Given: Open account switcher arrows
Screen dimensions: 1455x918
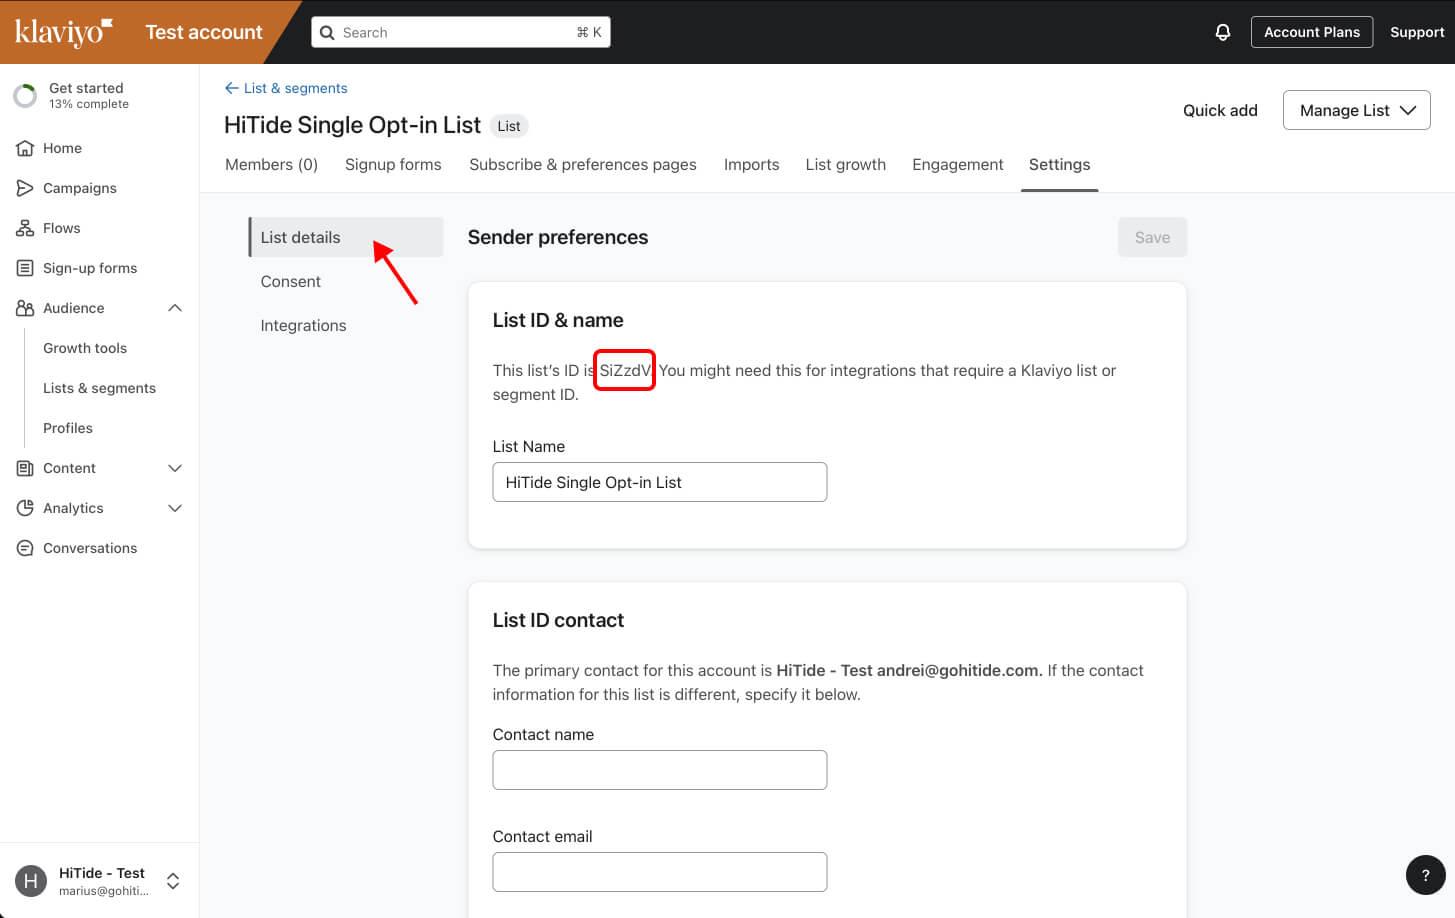Looking at the screenshot, I should coord(173,881).
